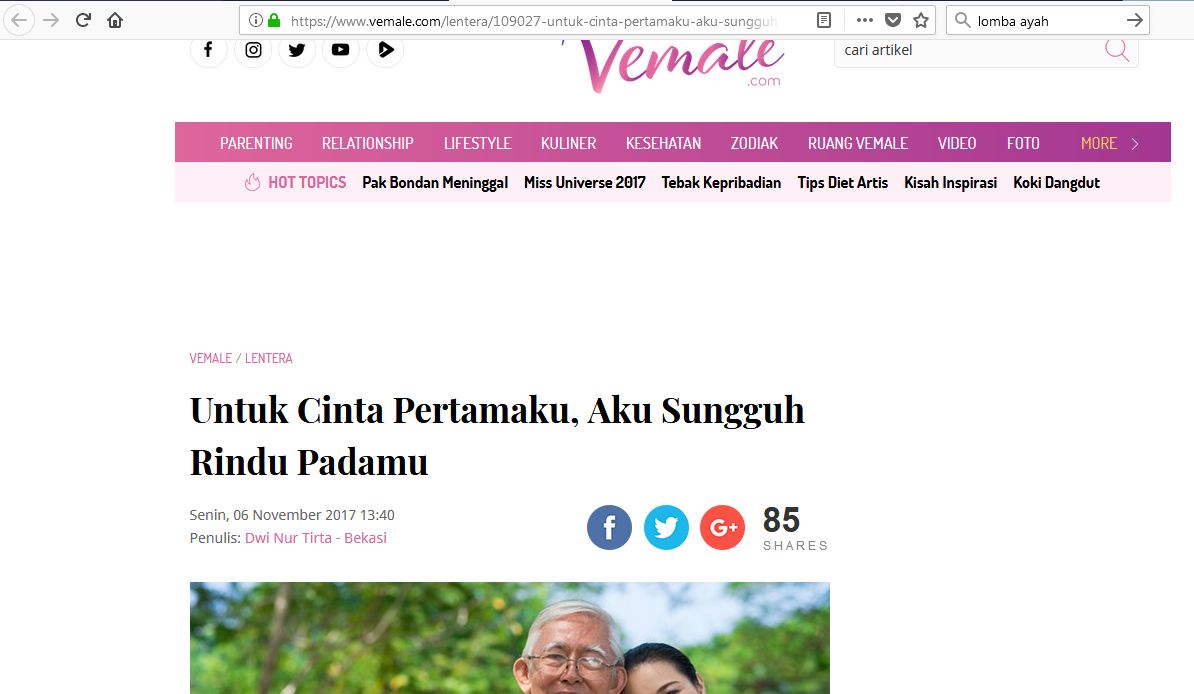Open page actions three-dot menu

tap(864, 21)
